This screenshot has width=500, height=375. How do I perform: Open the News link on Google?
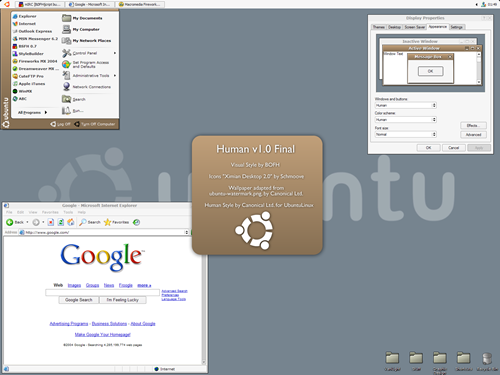tap(109, 285)
